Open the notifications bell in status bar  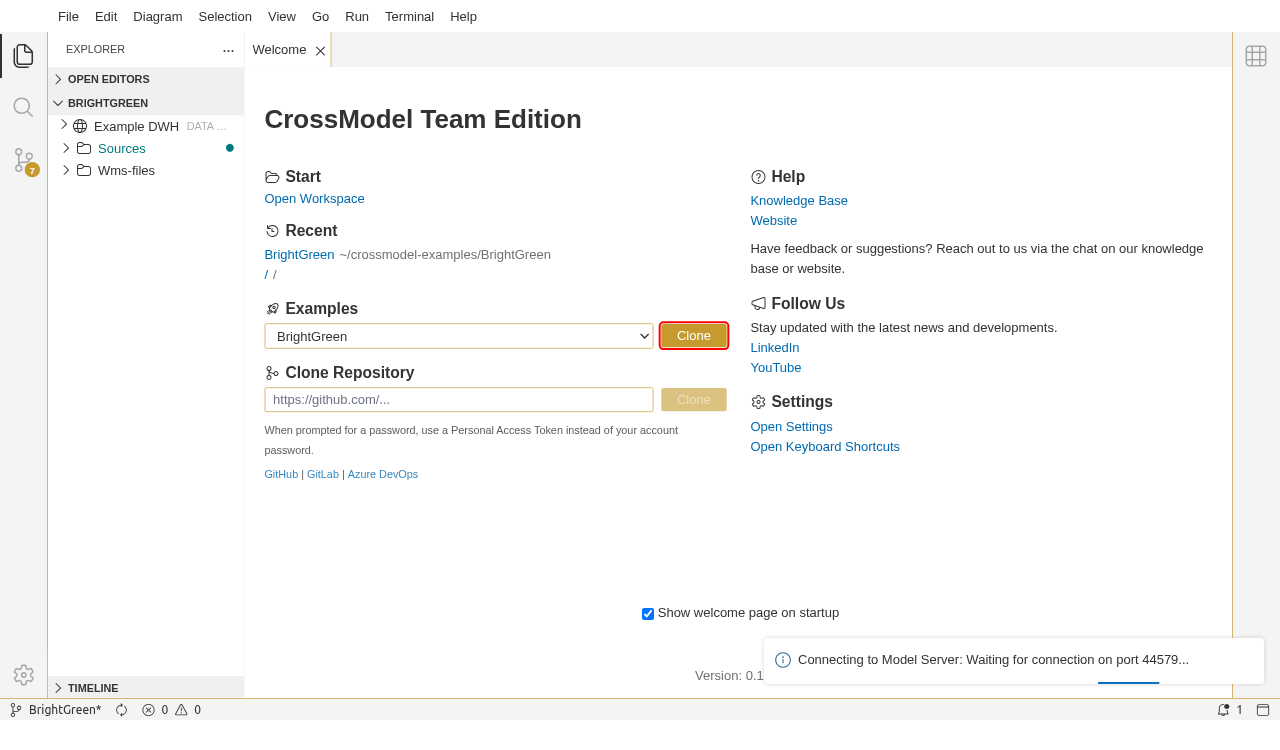click(1223, 710)
